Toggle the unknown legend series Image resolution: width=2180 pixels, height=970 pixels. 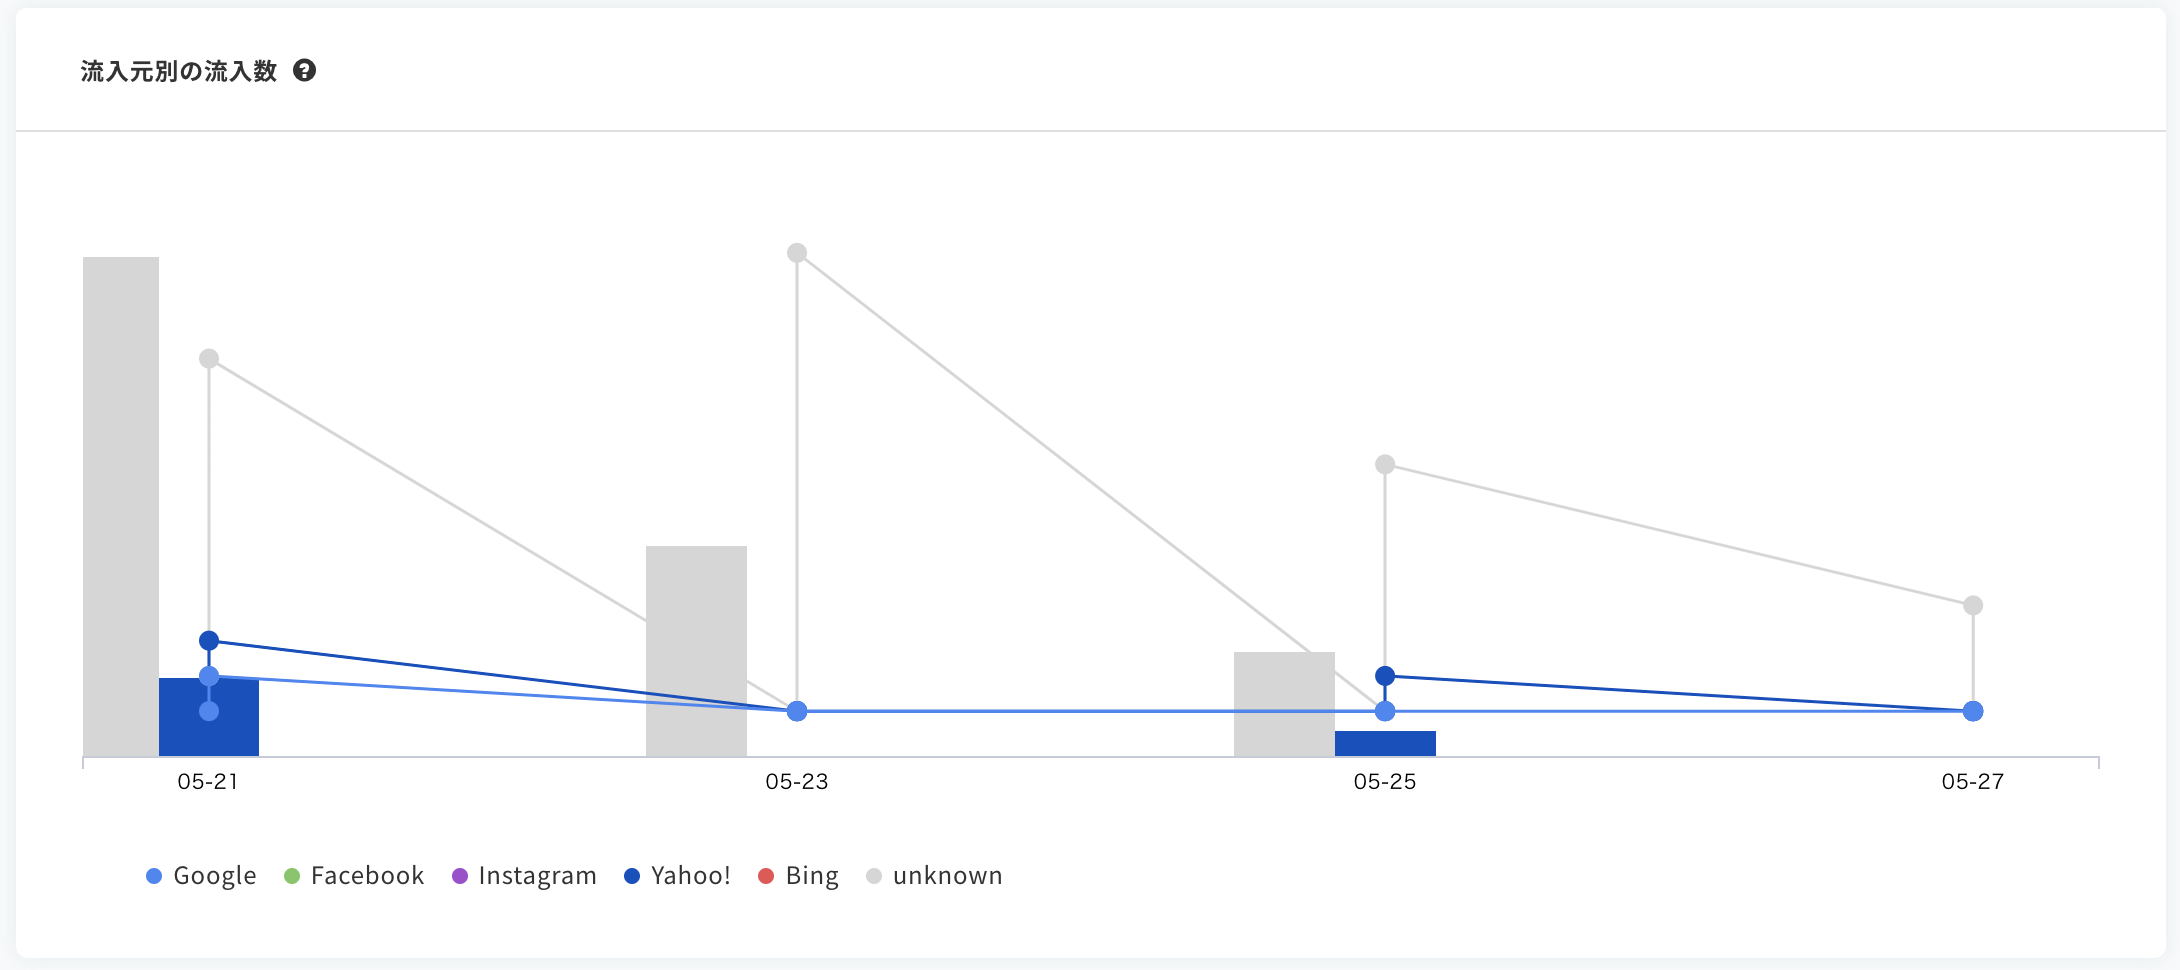(x=934, y=876)
